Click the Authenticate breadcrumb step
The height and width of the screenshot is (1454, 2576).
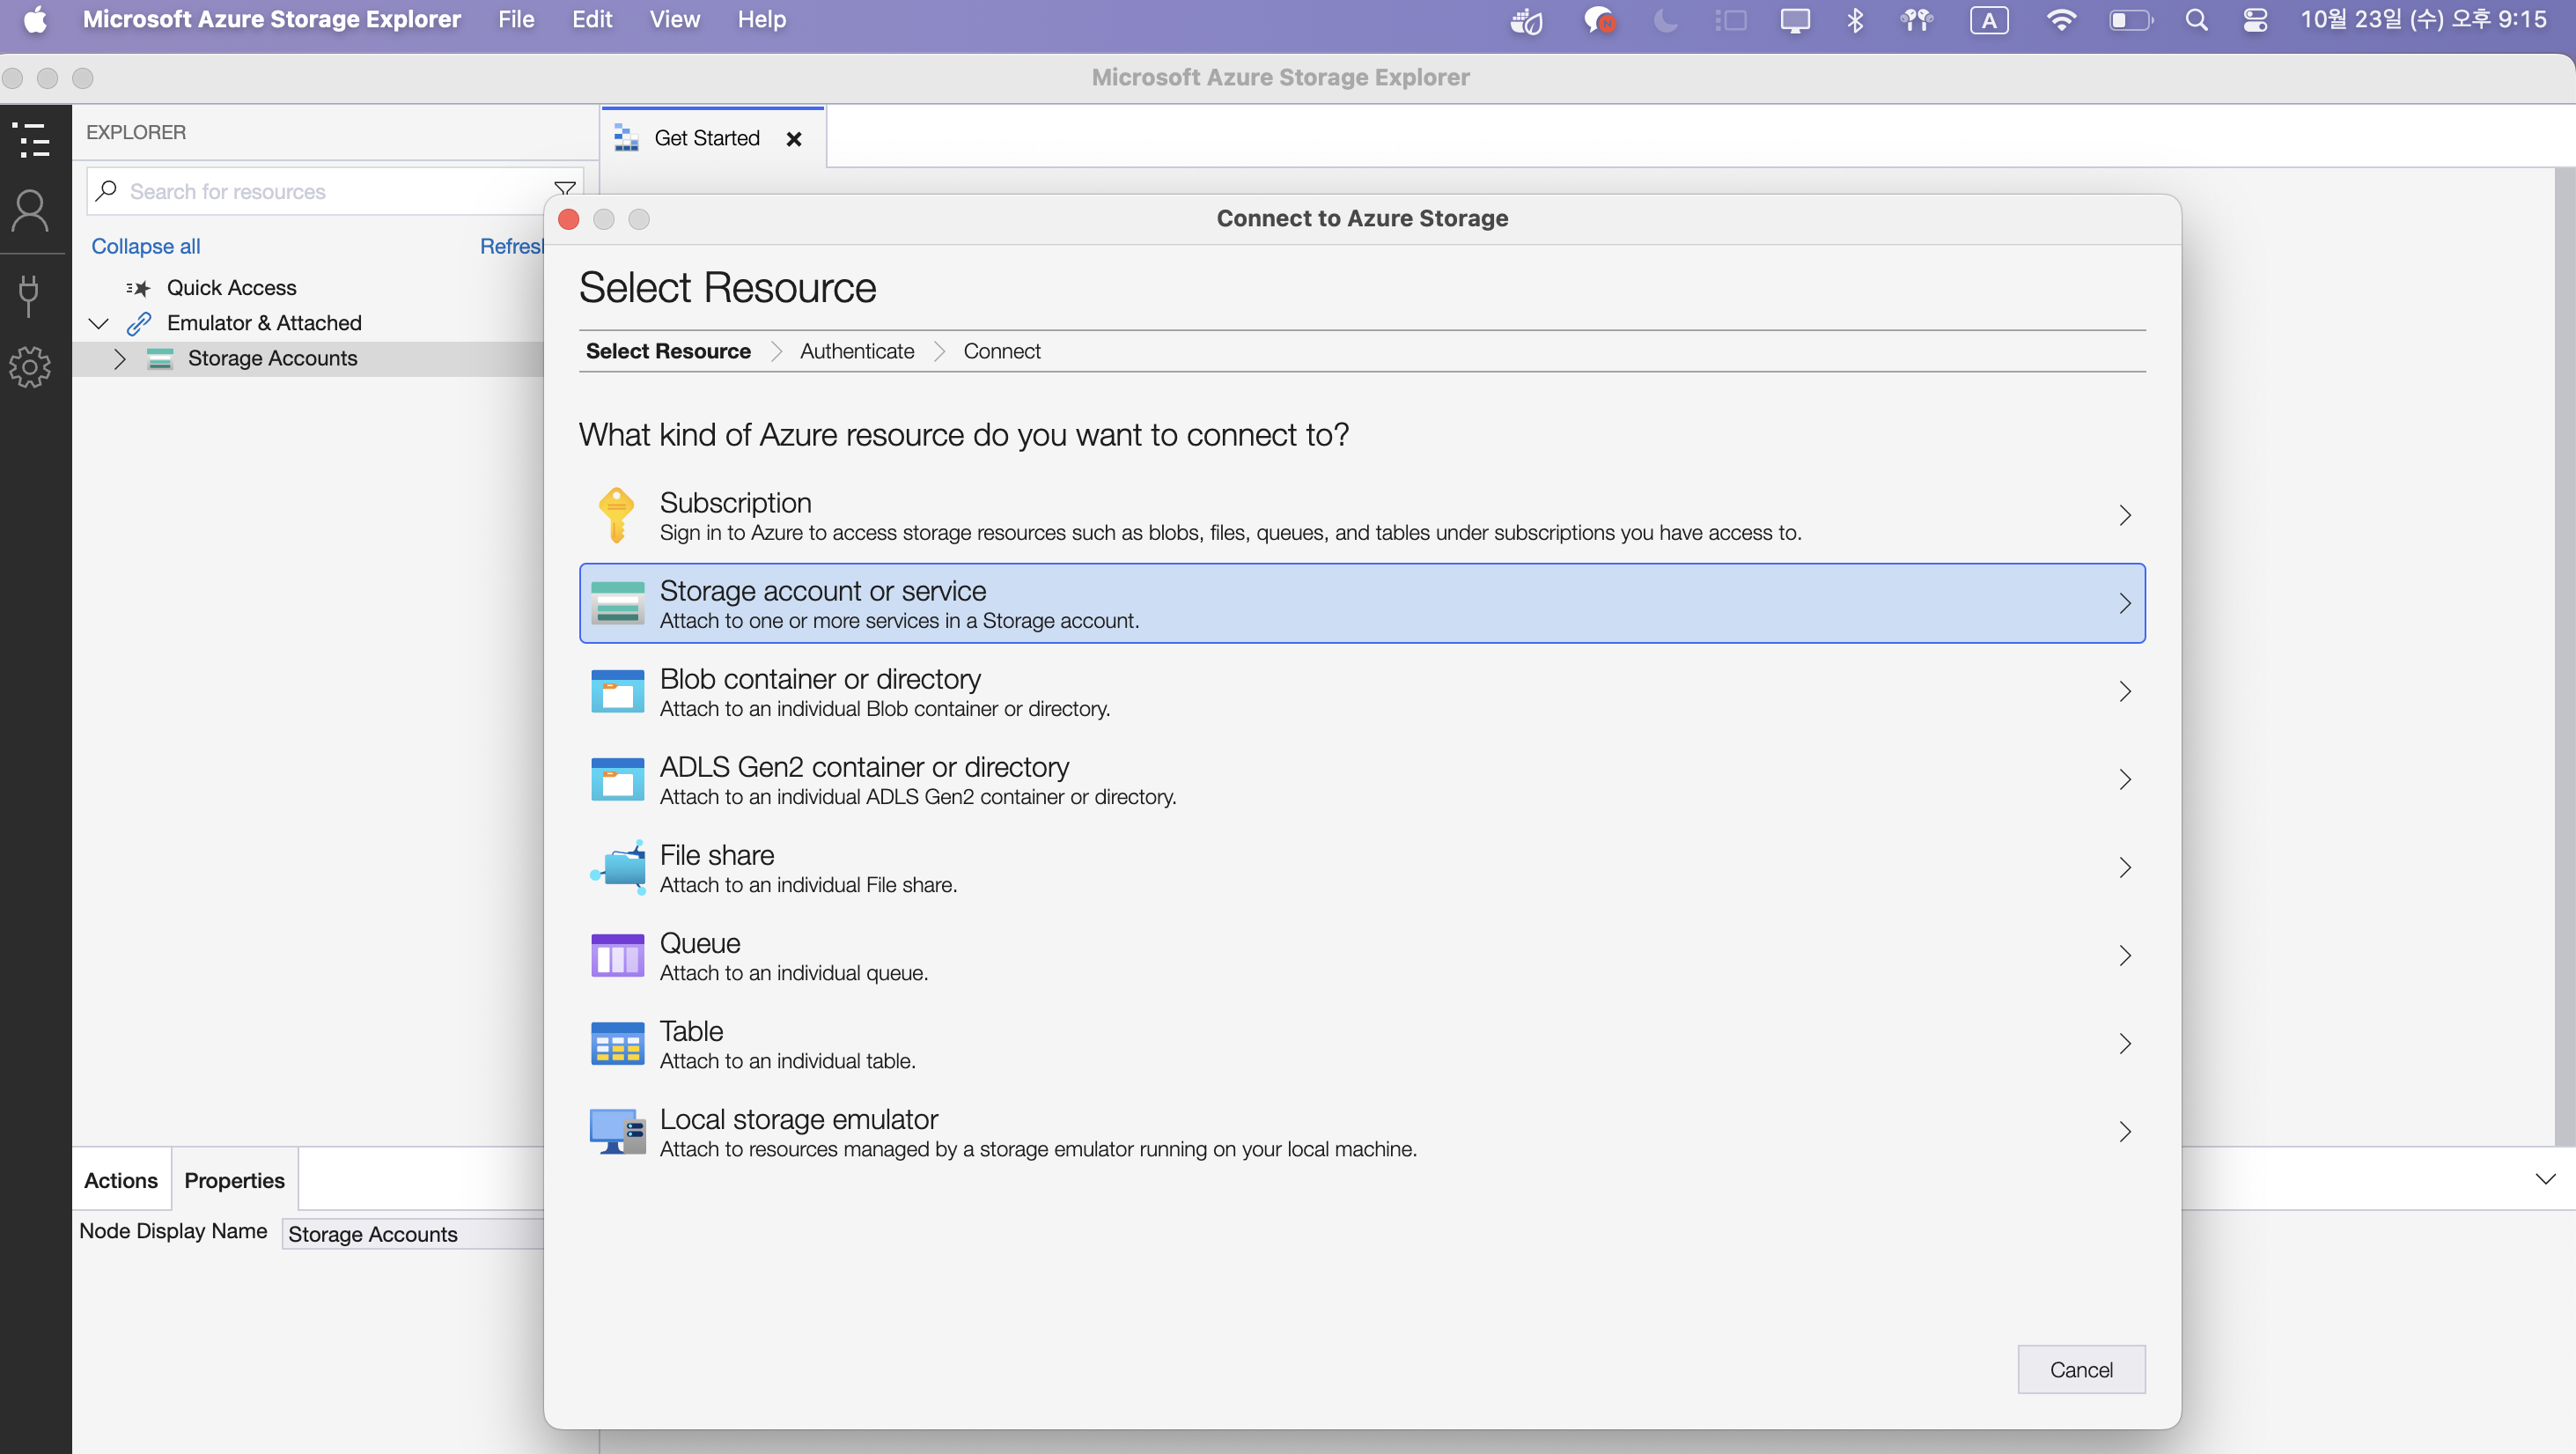(855, 349)
